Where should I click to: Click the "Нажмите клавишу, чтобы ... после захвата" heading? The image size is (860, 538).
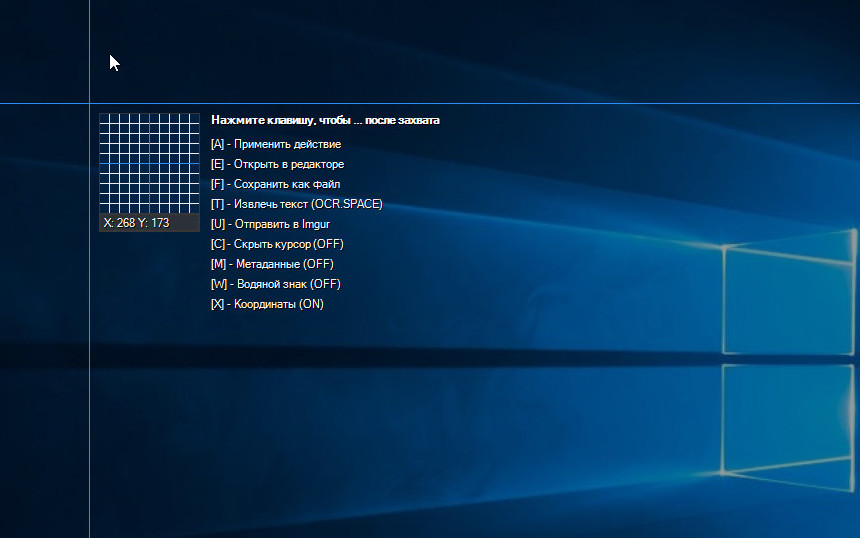[325, 120]
